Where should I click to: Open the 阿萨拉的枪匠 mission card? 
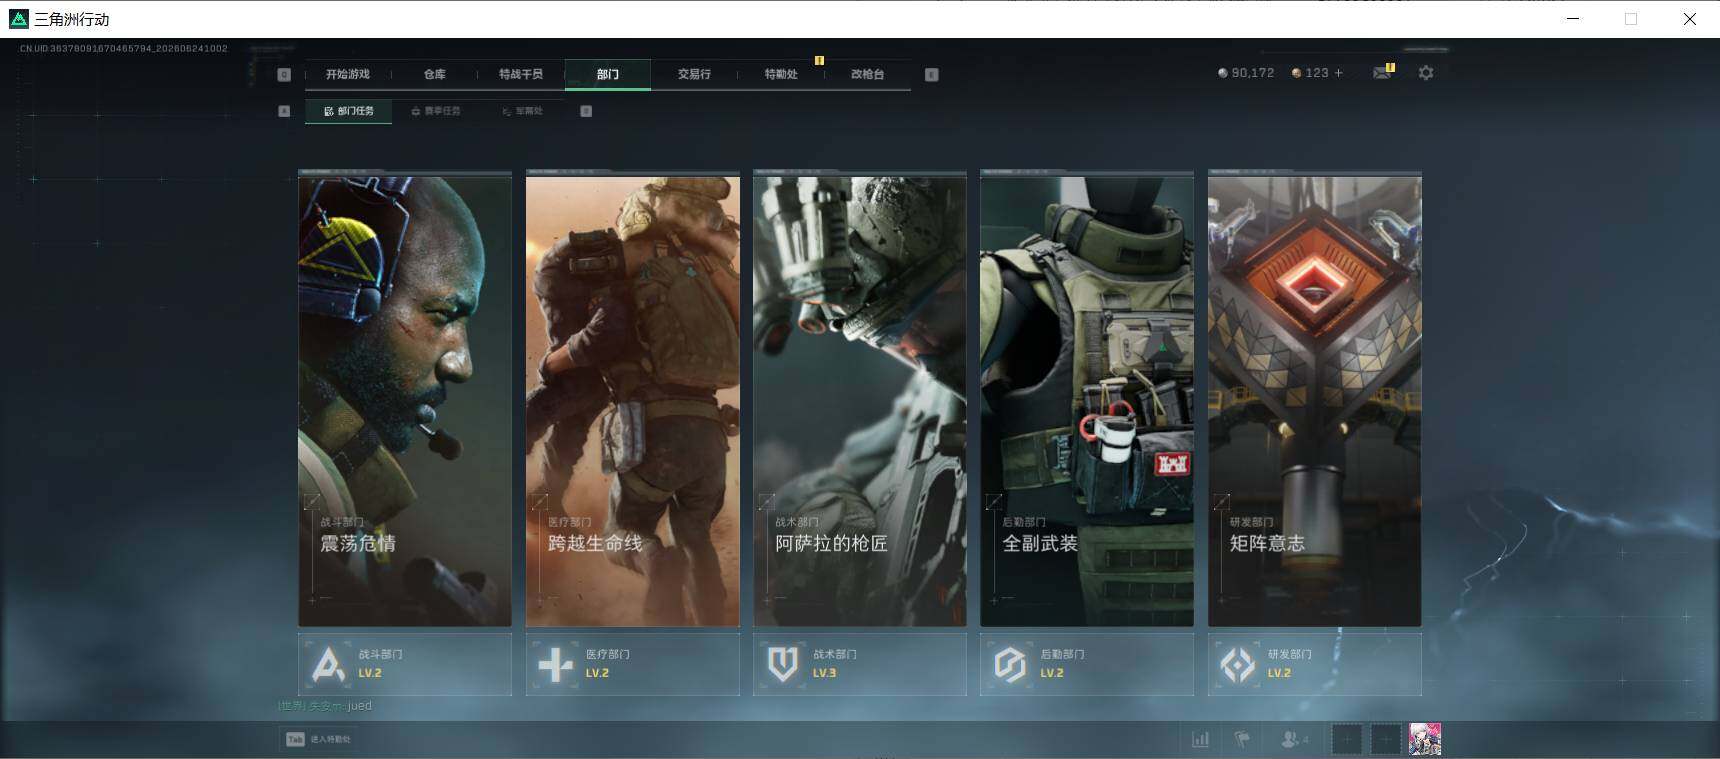click(x=860, y=400)
